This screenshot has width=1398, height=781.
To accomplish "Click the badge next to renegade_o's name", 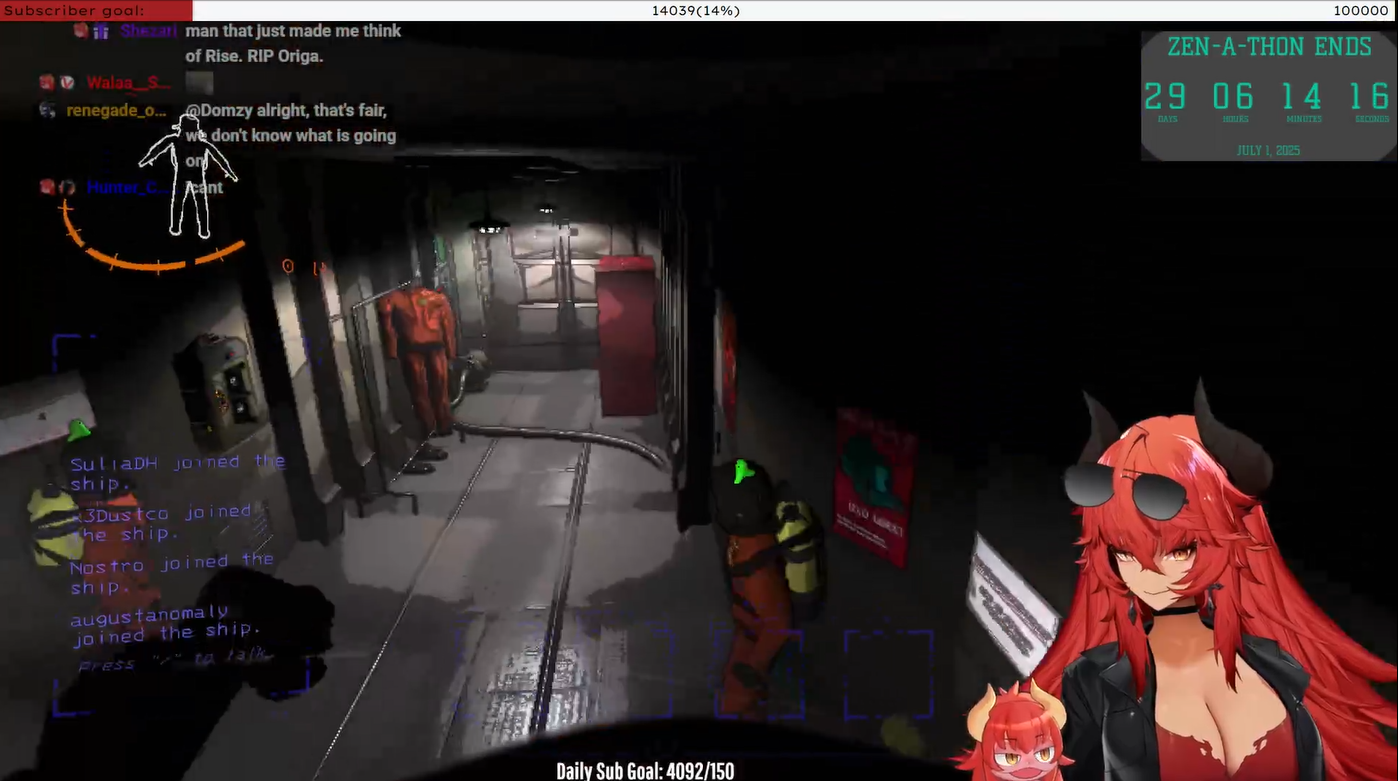I will 47,109.
